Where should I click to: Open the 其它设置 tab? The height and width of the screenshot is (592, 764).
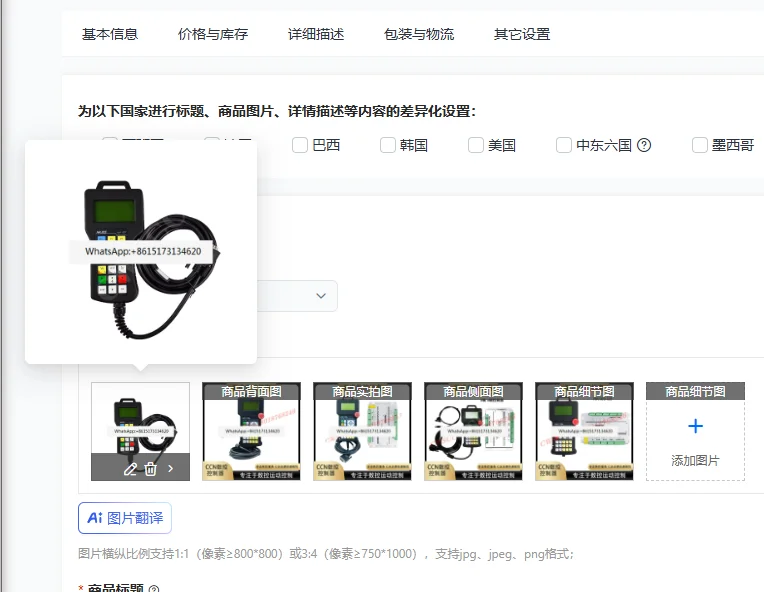click(522, 34)
